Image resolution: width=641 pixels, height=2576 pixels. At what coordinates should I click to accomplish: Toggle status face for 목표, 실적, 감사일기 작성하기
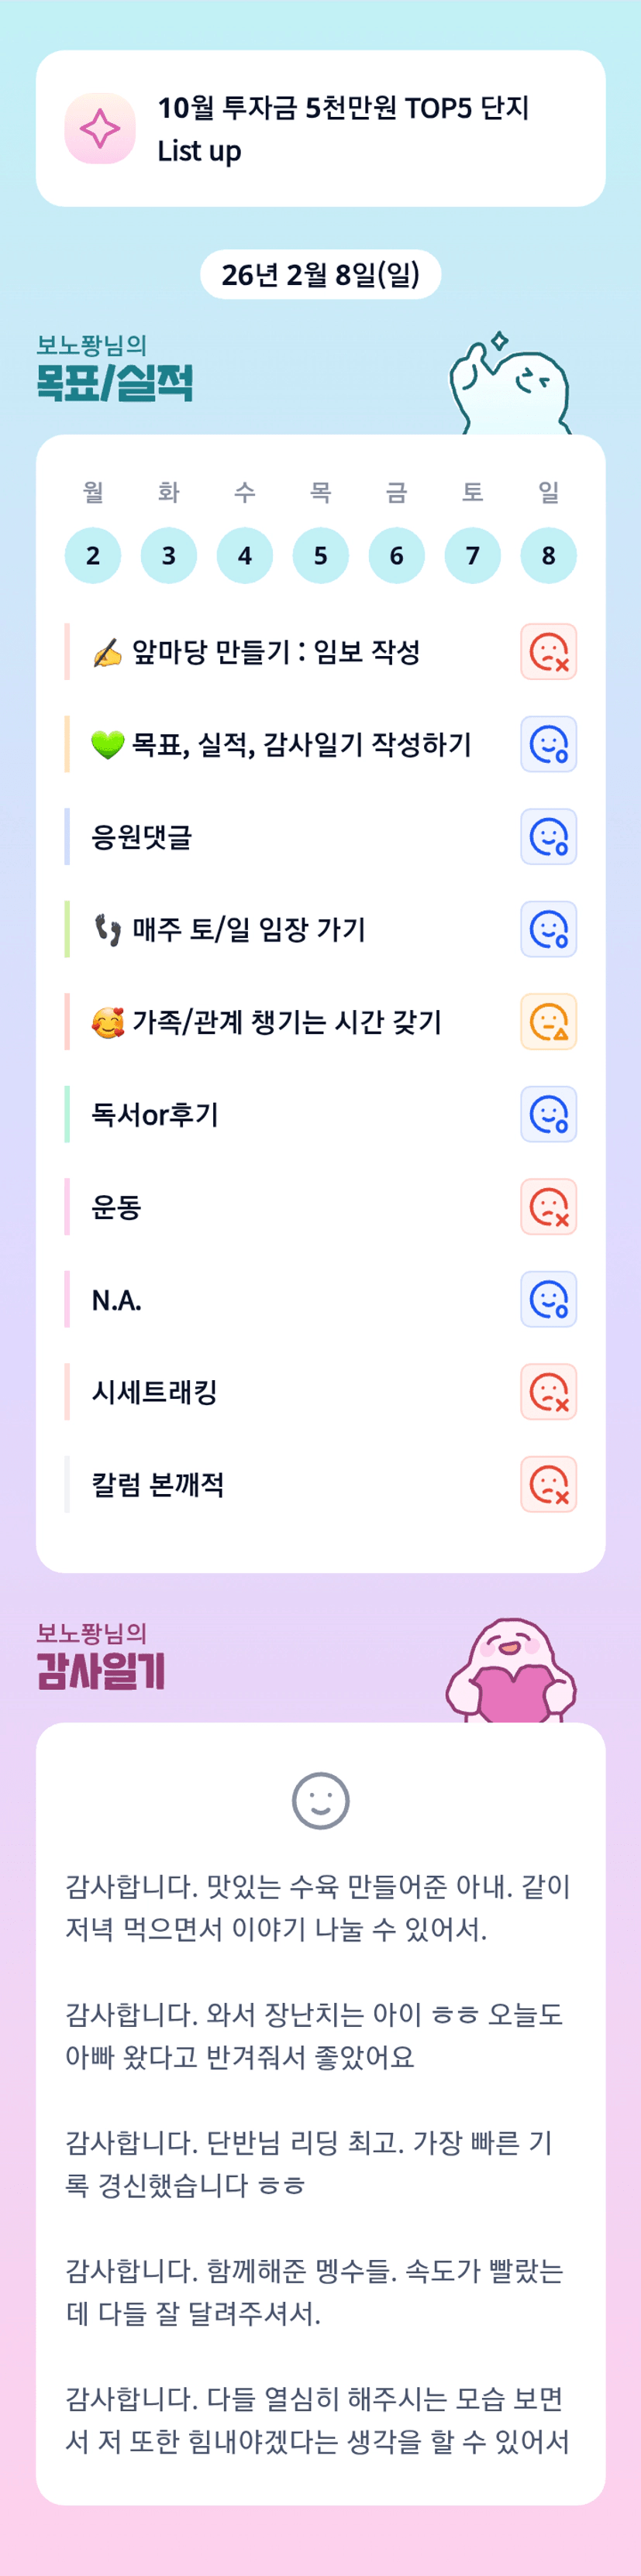tap(548, 744)
